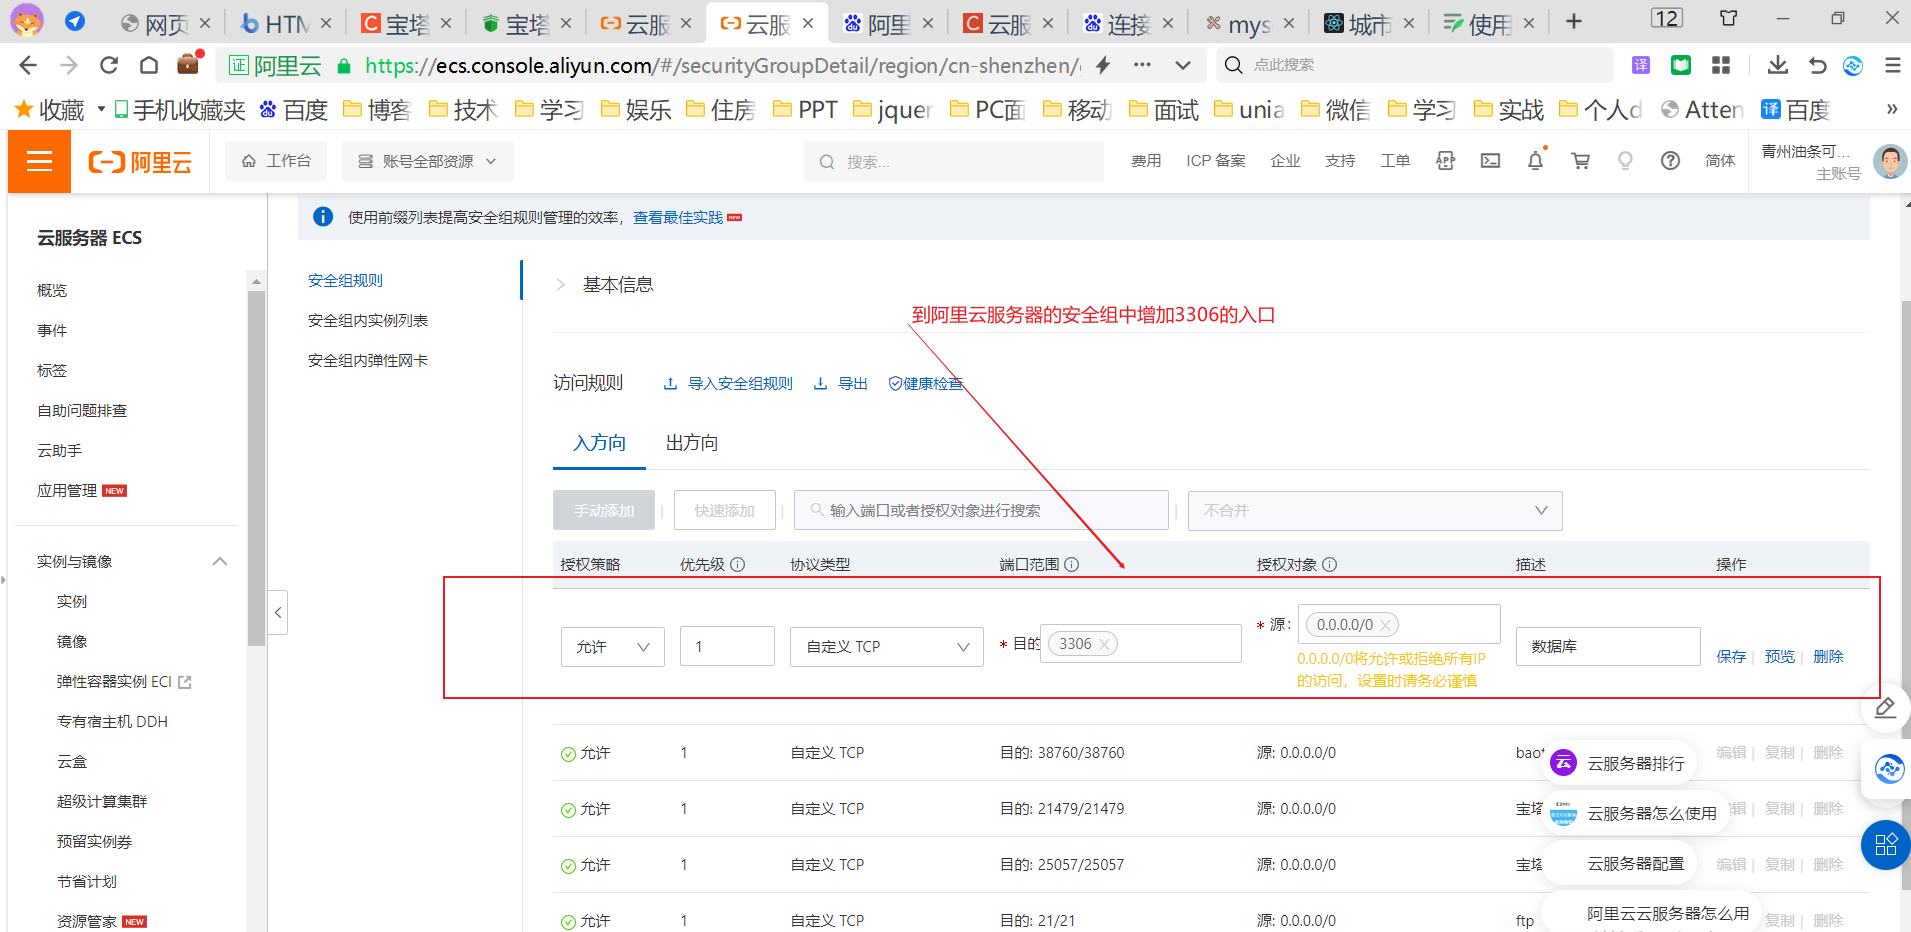This screenshot has height=932, width=1911.
Task: Click 导入安全组规则
Action: (x=728, y=384)
